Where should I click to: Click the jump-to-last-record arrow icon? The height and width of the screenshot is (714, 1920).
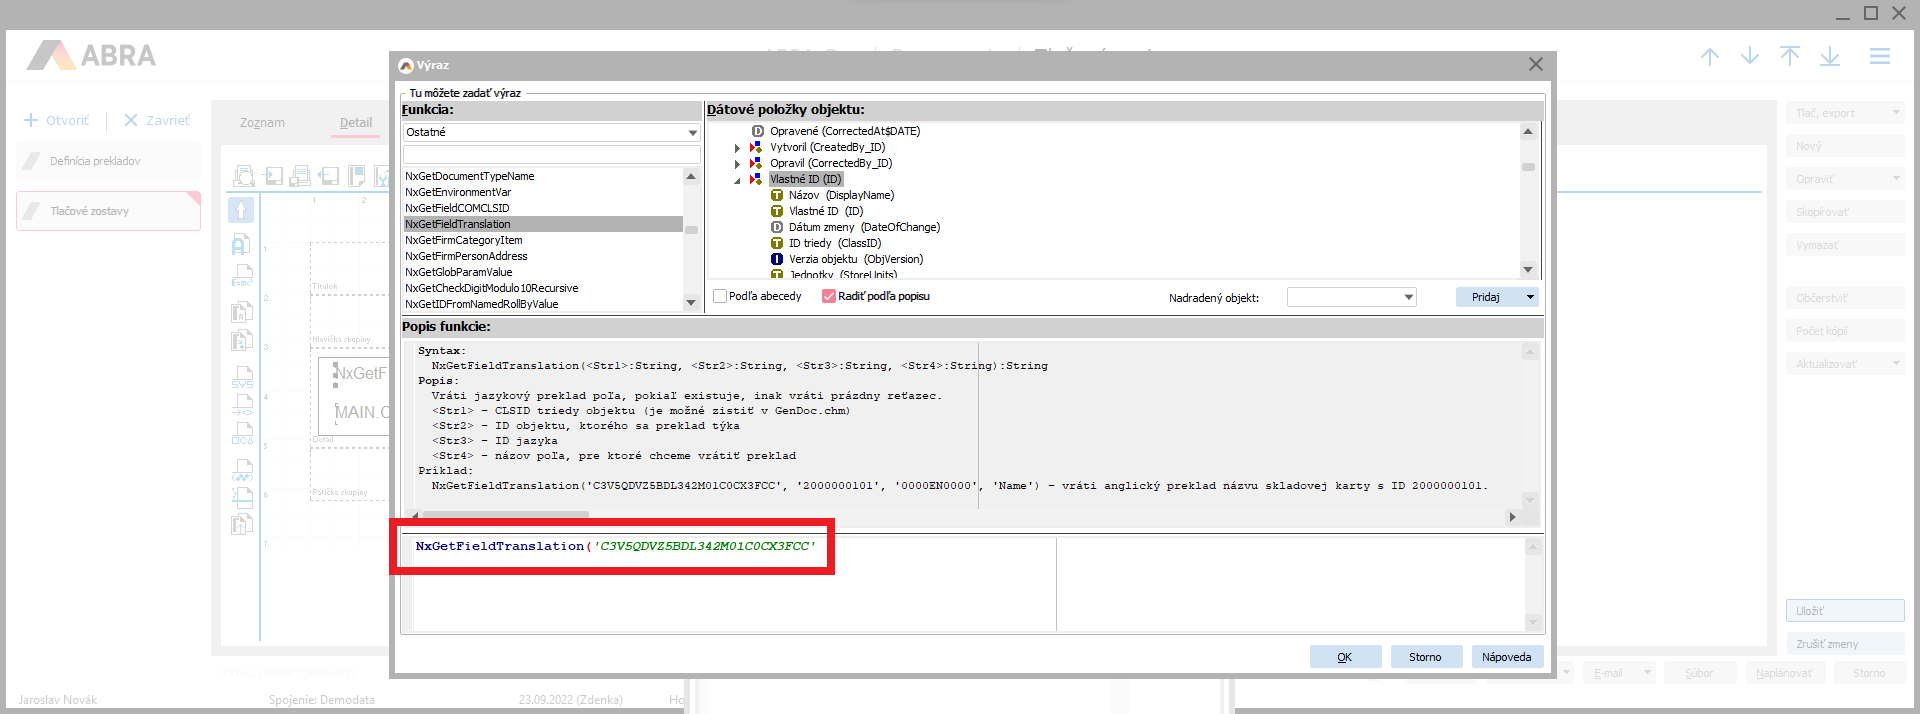pyautogui.click(x=1829, y=57)
